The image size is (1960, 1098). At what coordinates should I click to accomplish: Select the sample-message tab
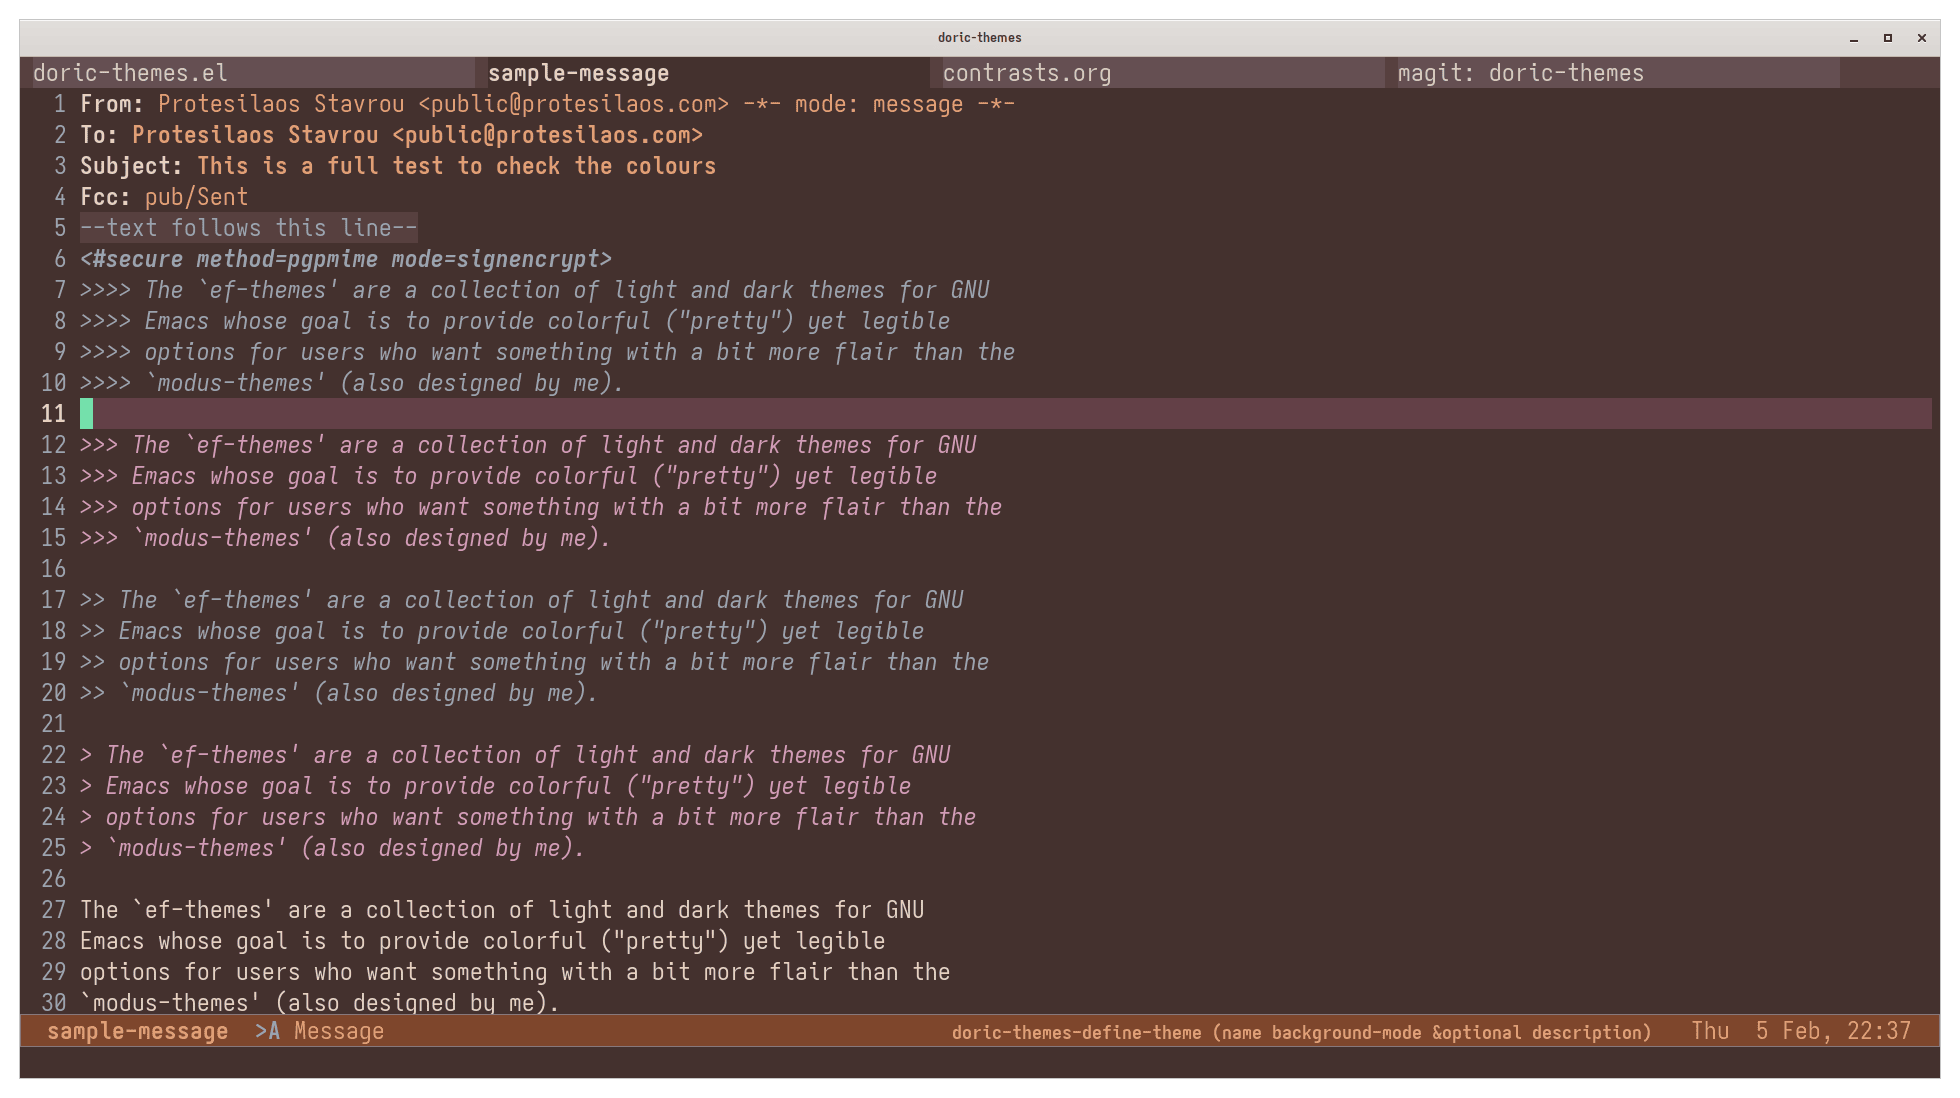click(x=578, y=73)
